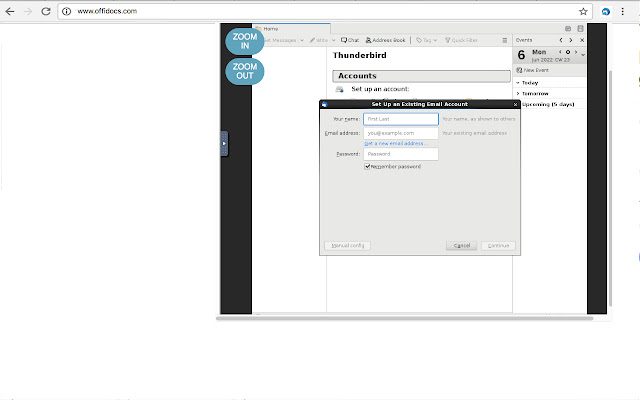Expand the mini-day dropdown arrow

583,55
